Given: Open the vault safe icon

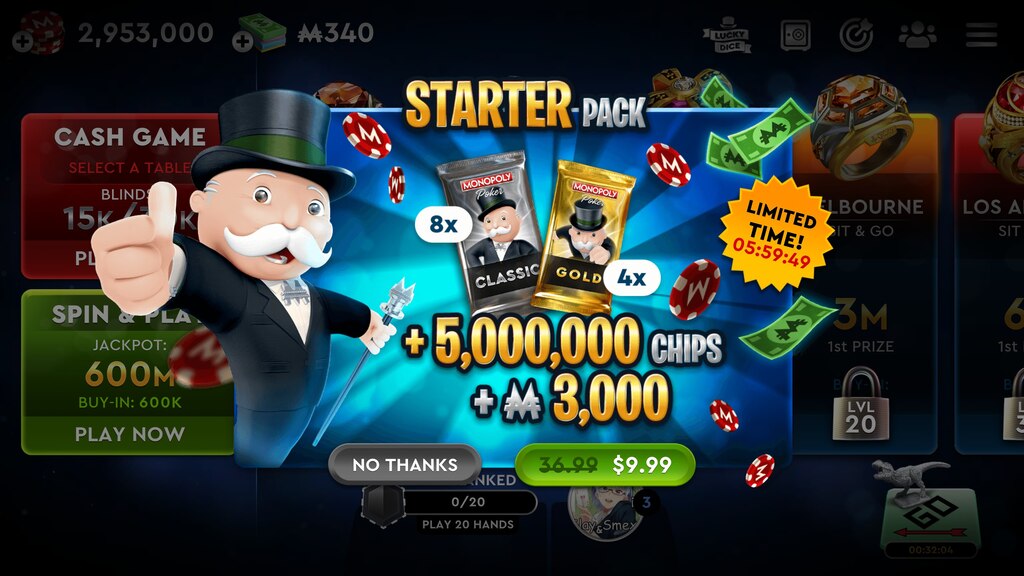Looking at the screenshot, I should tap(795, 35).
